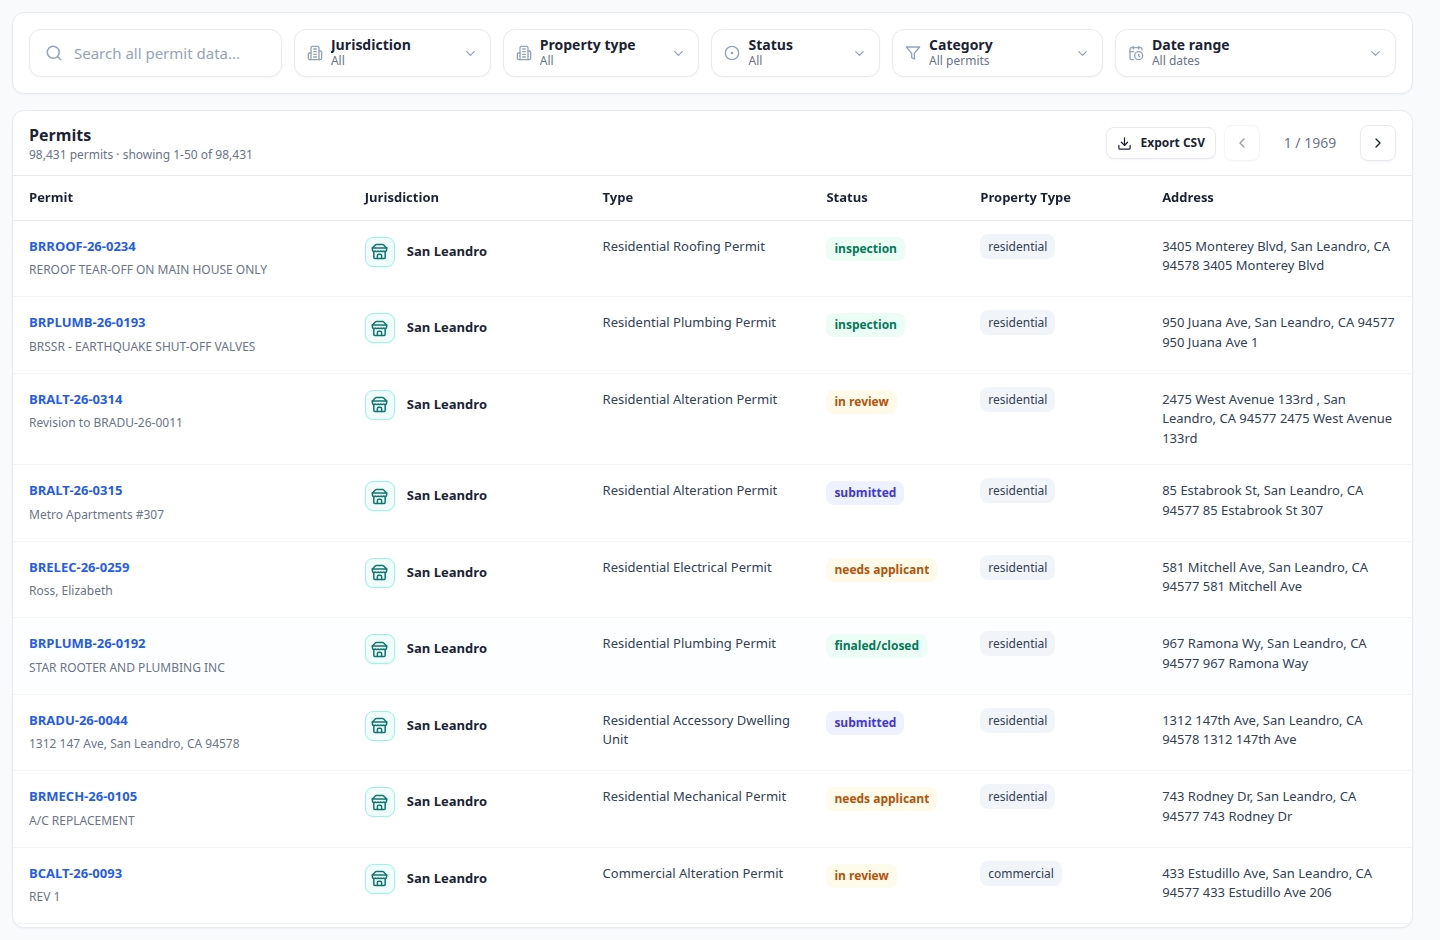Viewport: 1440px width, 940px height.
Task: Expand the Property type filter
Action: coord(601,53)
